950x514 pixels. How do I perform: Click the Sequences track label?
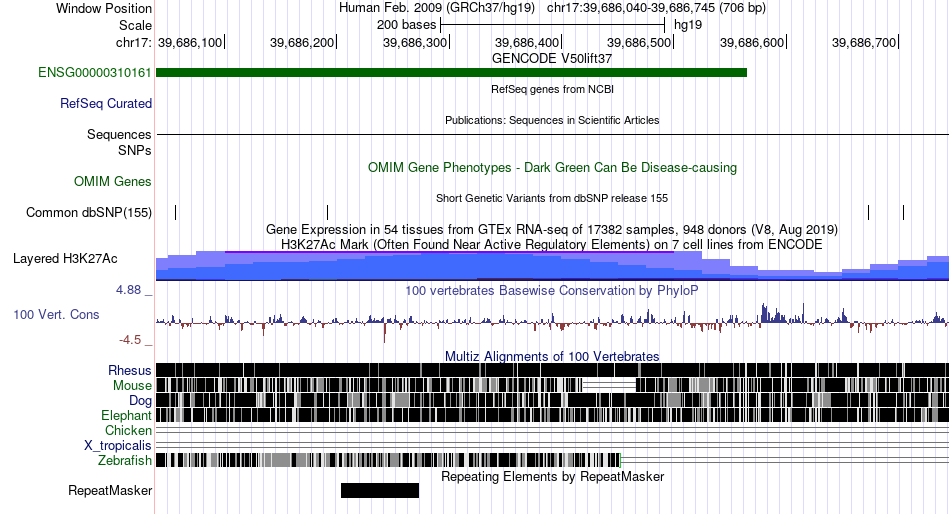click(x=119, y=135)
